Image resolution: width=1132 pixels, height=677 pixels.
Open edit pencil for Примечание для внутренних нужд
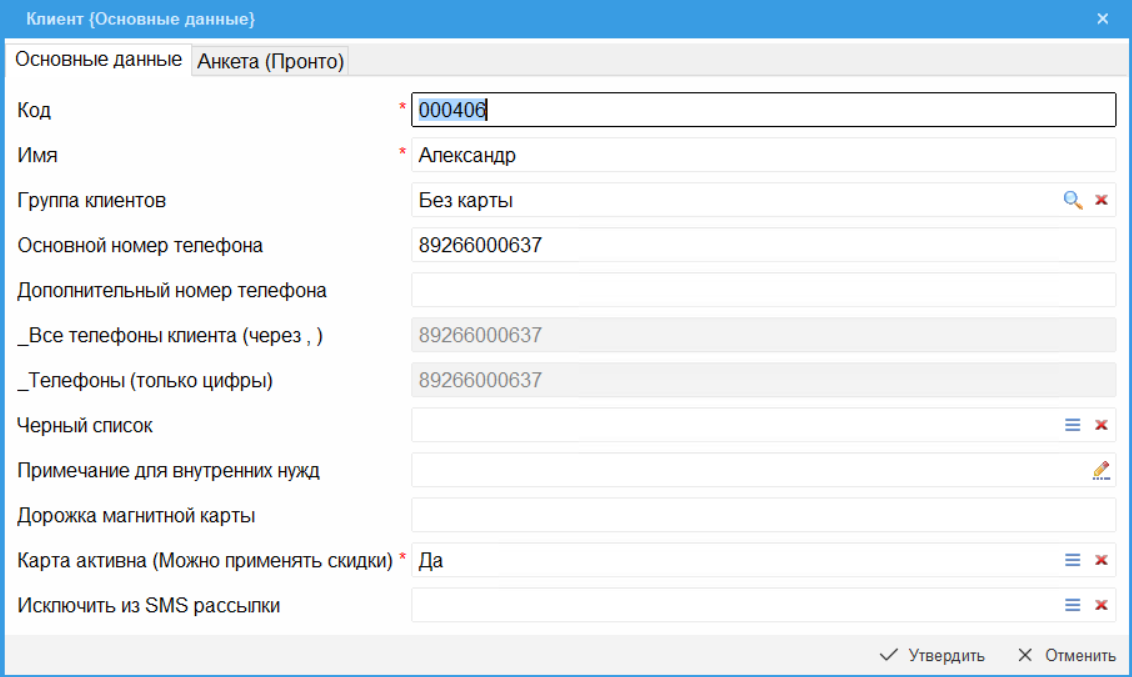(1101, 470)
